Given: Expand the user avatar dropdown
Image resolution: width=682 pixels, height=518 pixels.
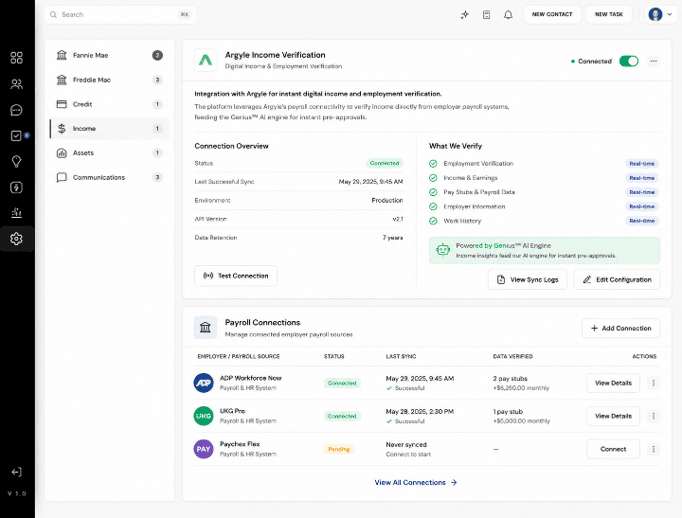Looking at the screenshot, I should click(670, 14).
